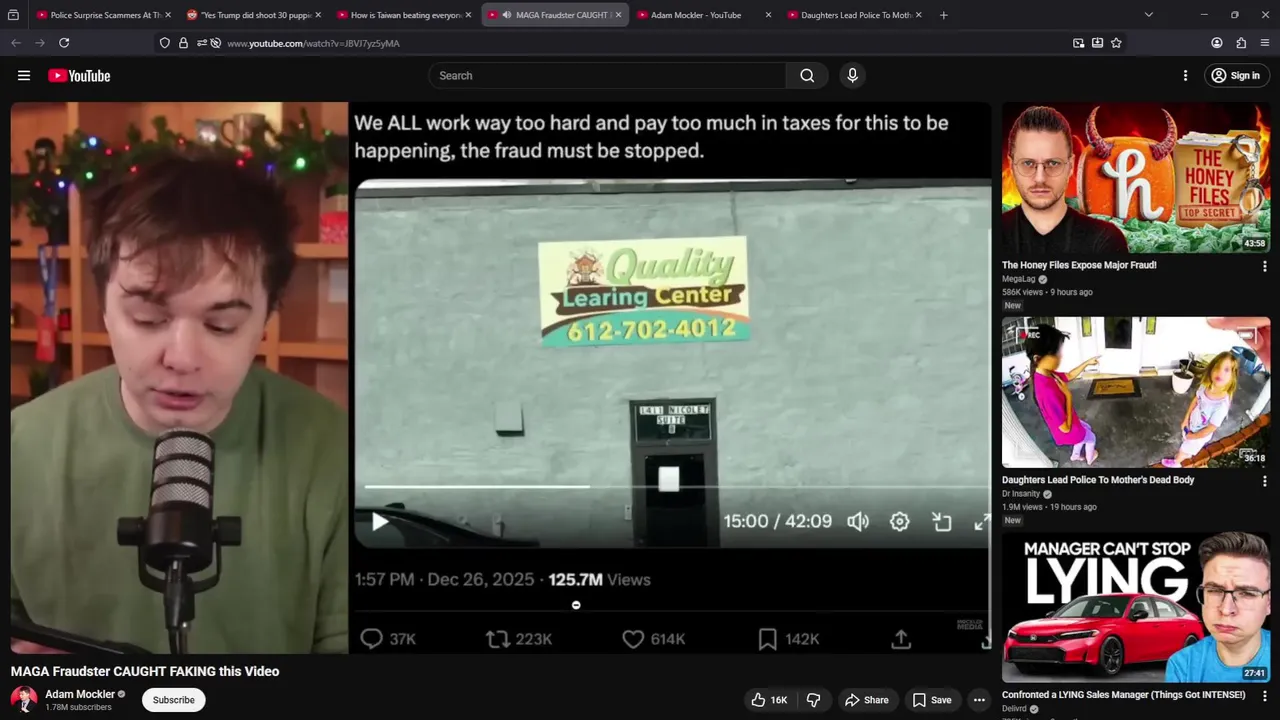Open Confronted a LYING Sales Manager title
Viewport: 1280px width, 720px height.
[1124, 694]
